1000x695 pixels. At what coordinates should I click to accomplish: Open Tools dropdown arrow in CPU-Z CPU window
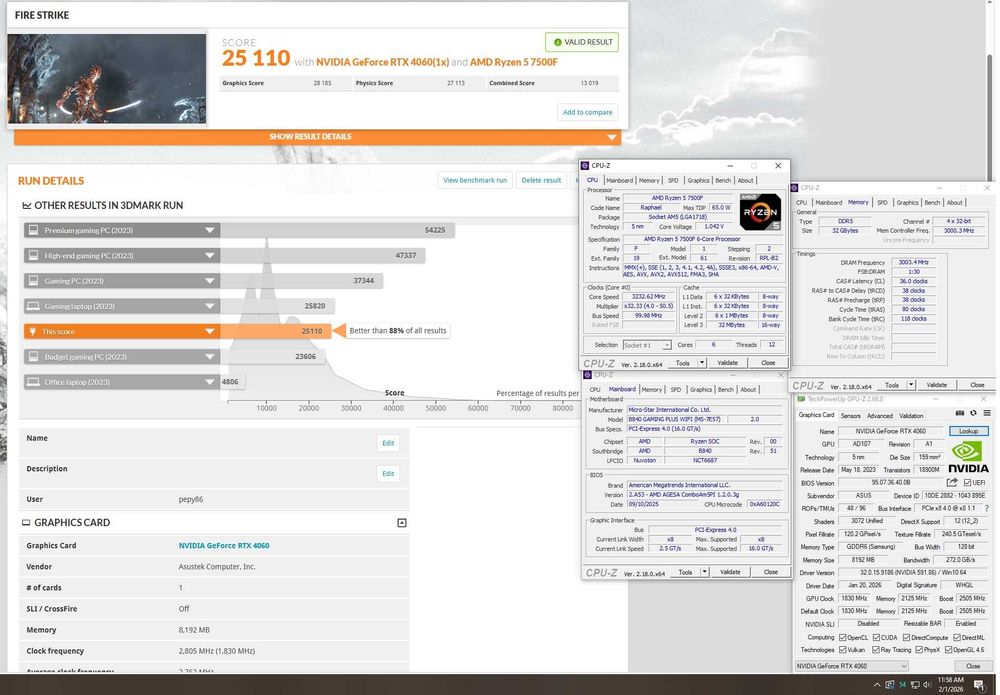click(x=702, y=363)
